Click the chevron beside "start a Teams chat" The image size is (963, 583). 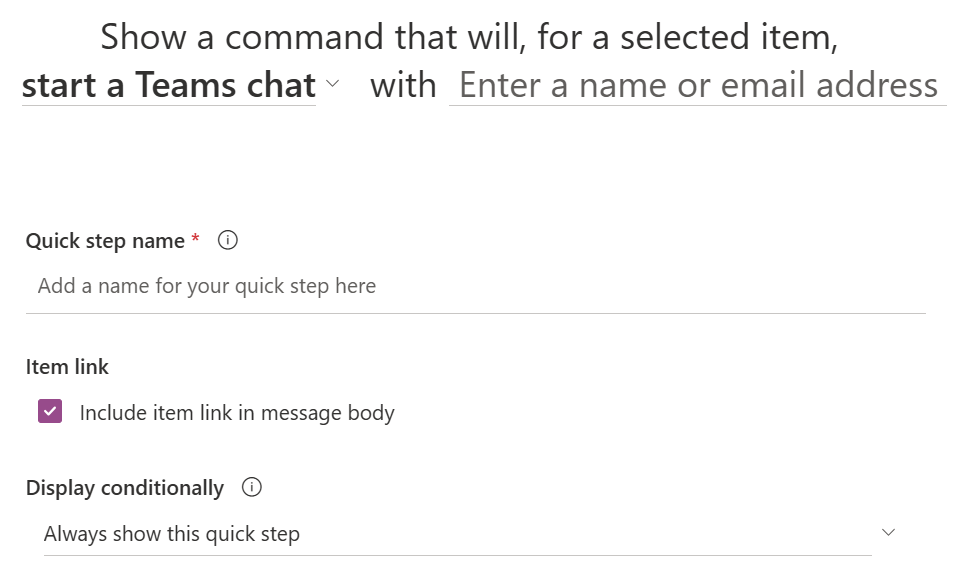pos(333,85)
